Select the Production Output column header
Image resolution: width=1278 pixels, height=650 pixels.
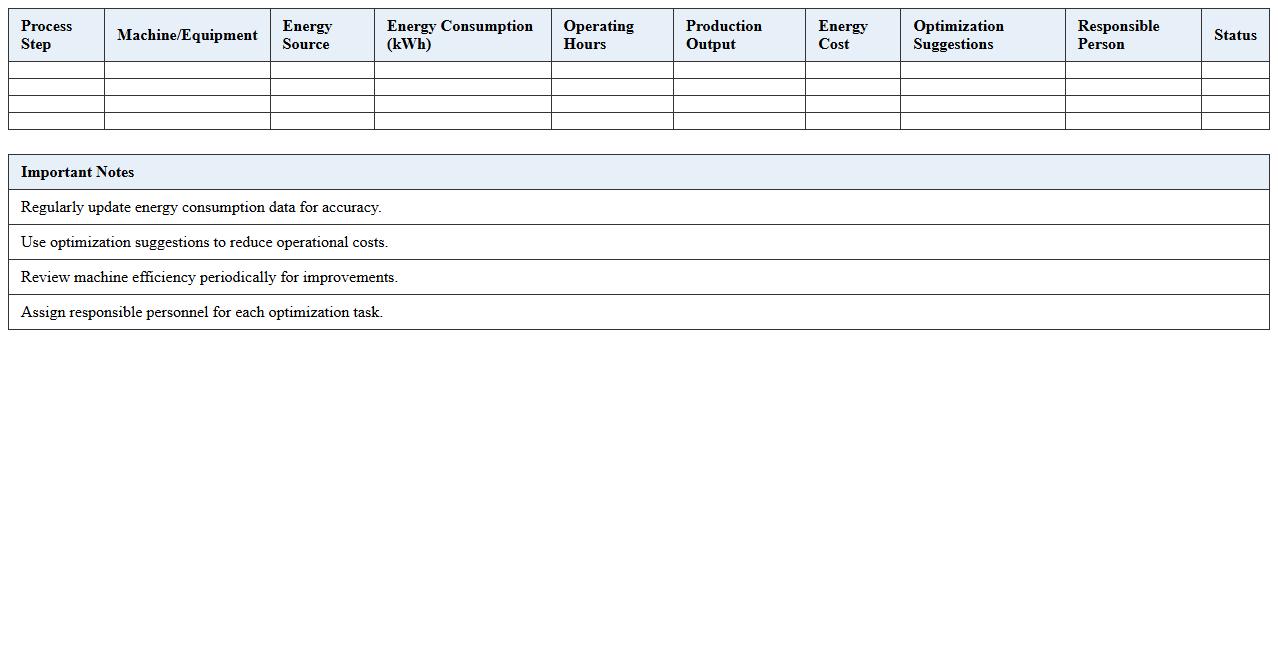coord(724,35)
